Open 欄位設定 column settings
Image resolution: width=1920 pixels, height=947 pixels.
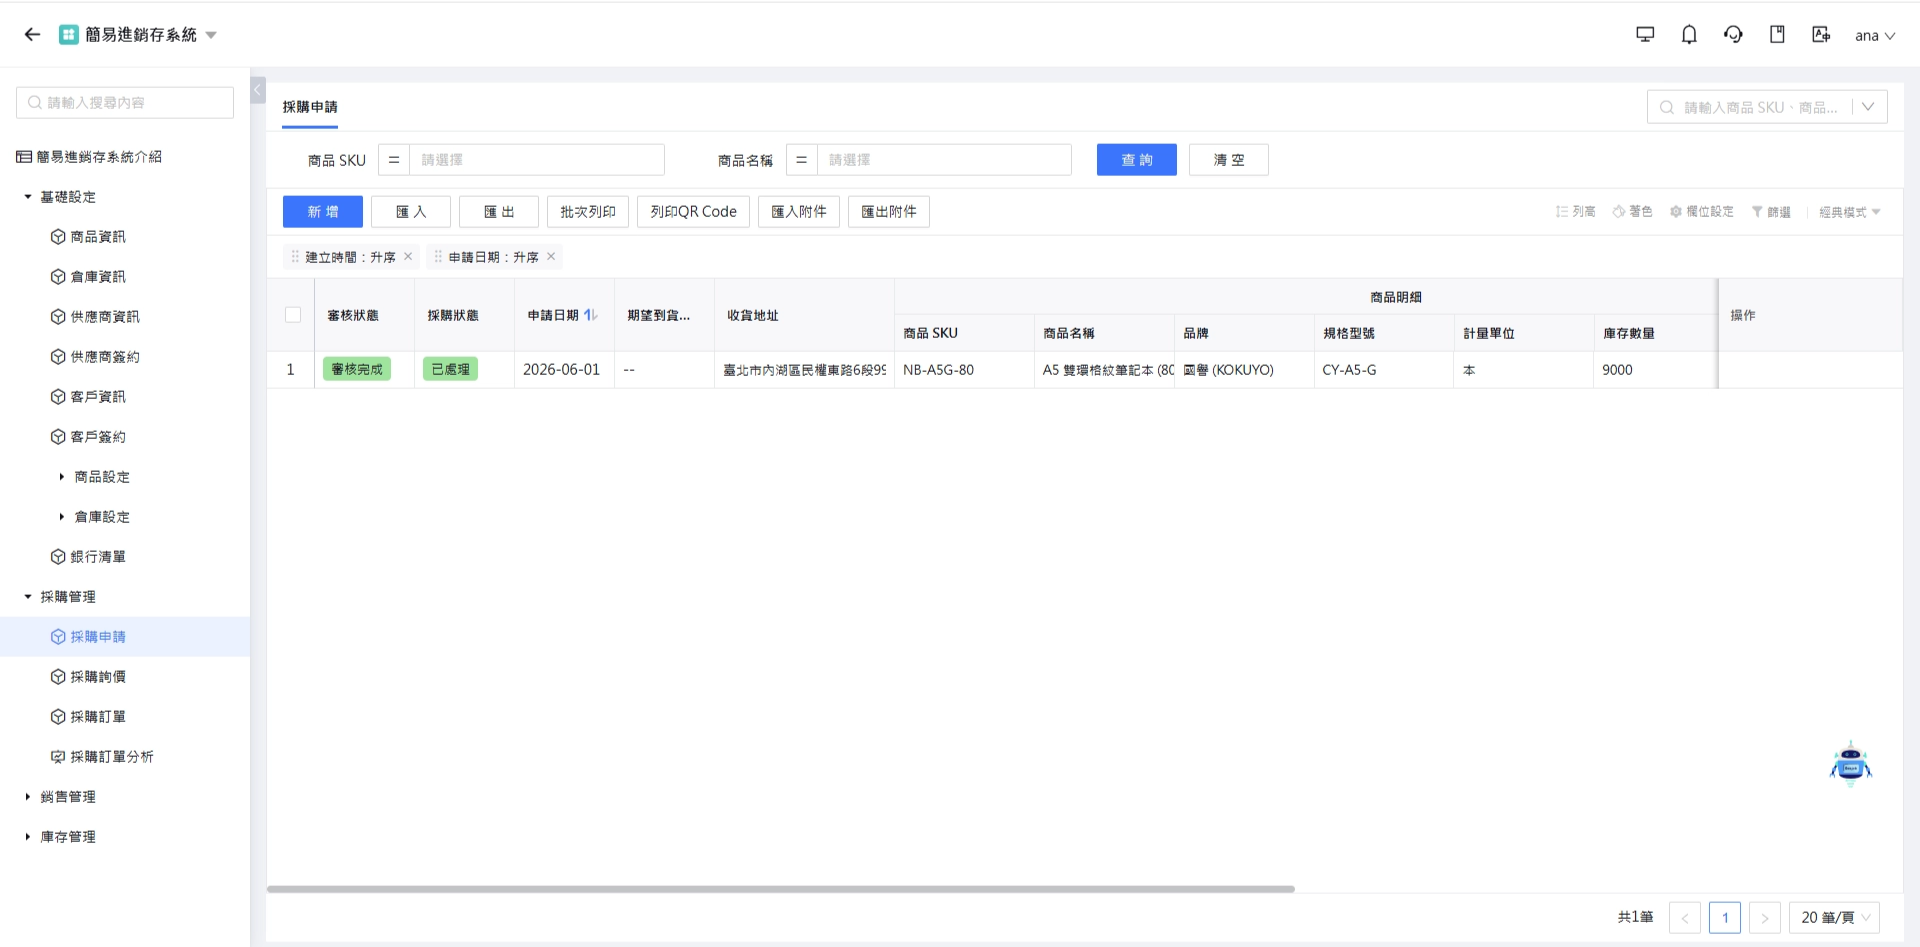[x=1702, y=212]
